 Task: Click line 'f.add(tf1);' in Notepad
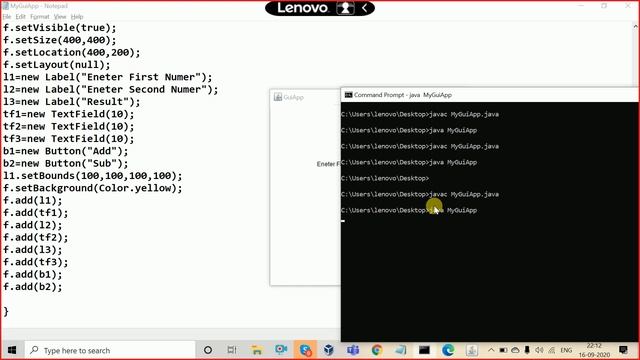[x=36, y=213]
